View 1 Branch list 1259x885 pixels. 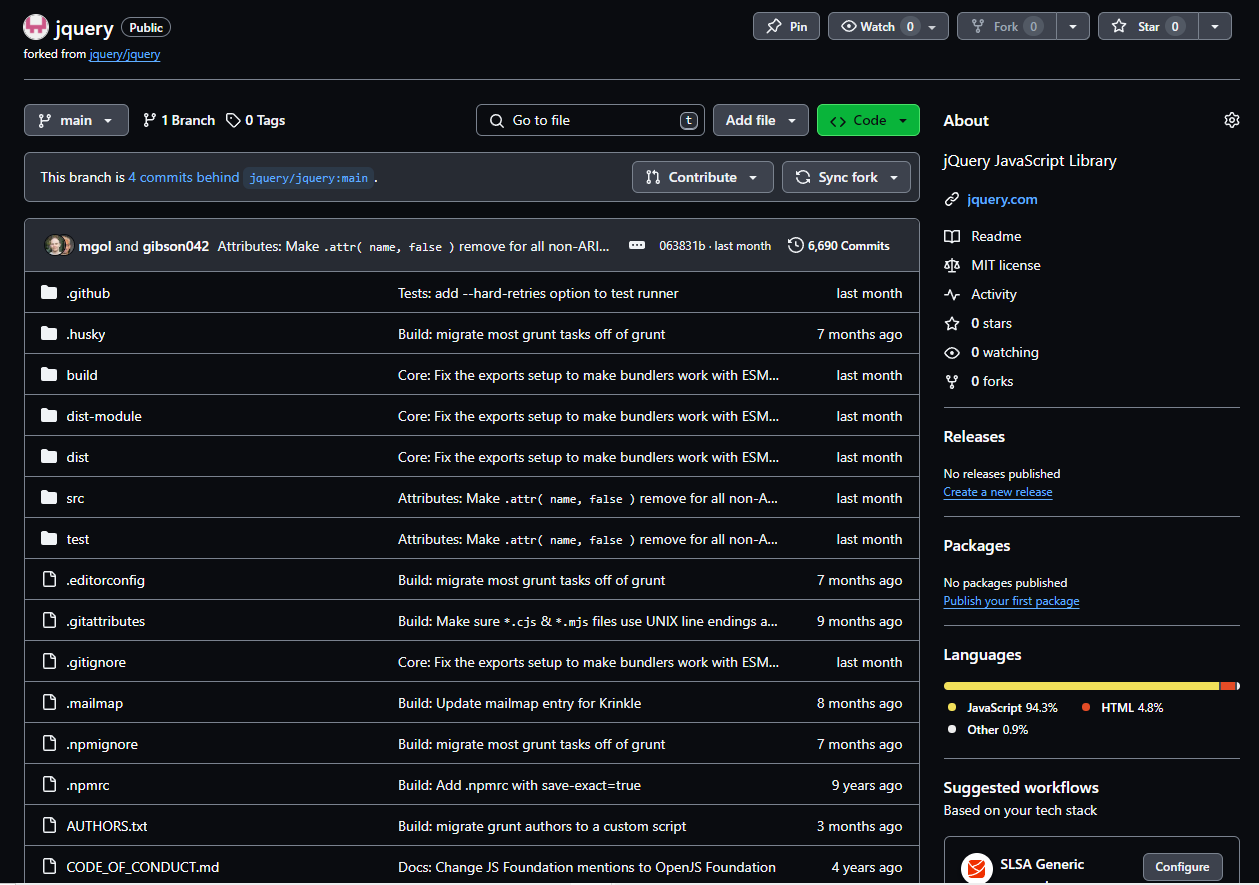(179, 120)
